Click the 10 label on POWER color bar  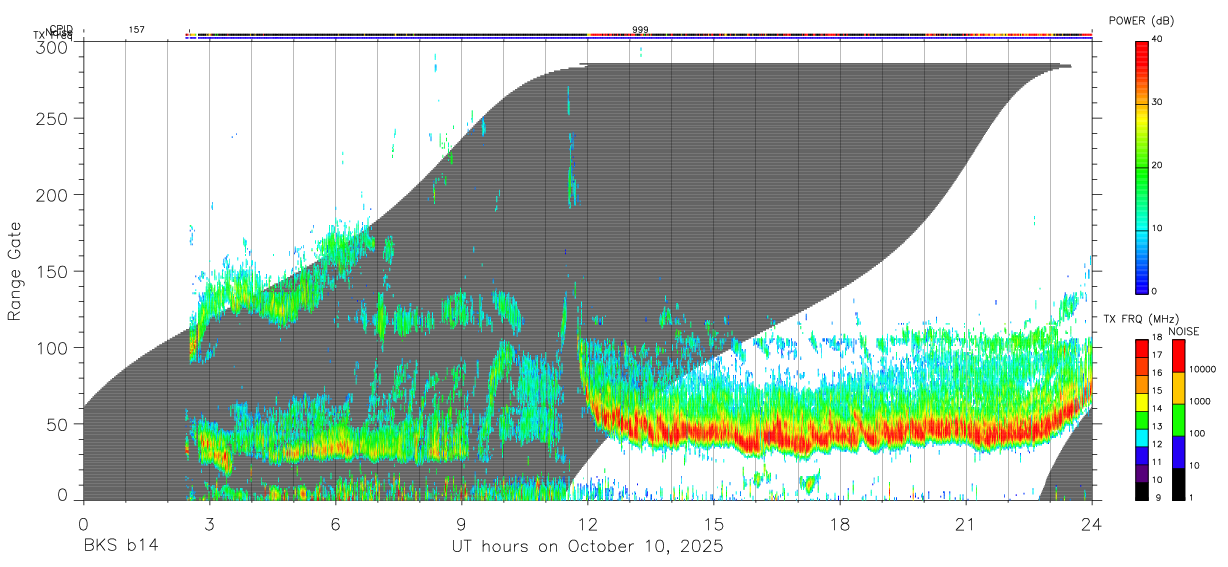1158,229
